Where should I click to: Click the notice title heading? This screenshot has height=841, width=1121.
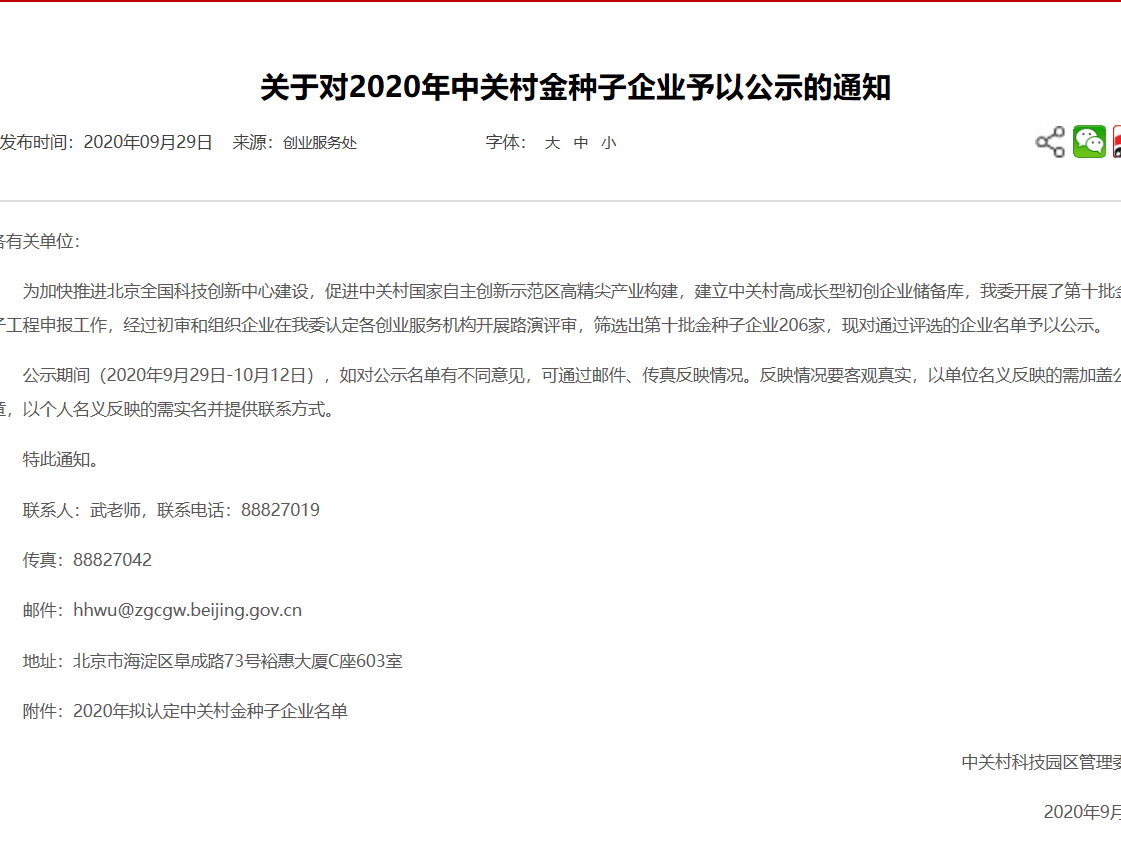575,87
